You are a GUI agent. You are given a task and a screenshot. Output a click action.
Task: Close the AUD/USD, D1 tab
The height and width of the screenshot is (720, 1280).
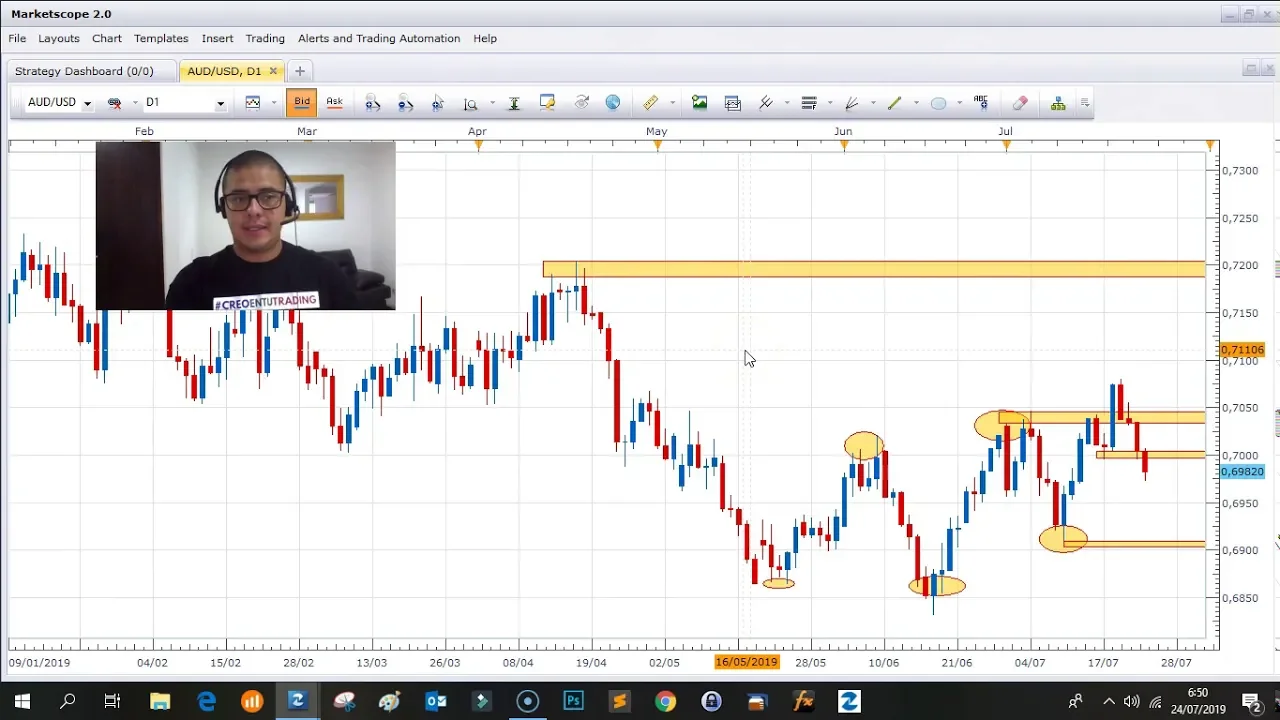pos(273,71)
